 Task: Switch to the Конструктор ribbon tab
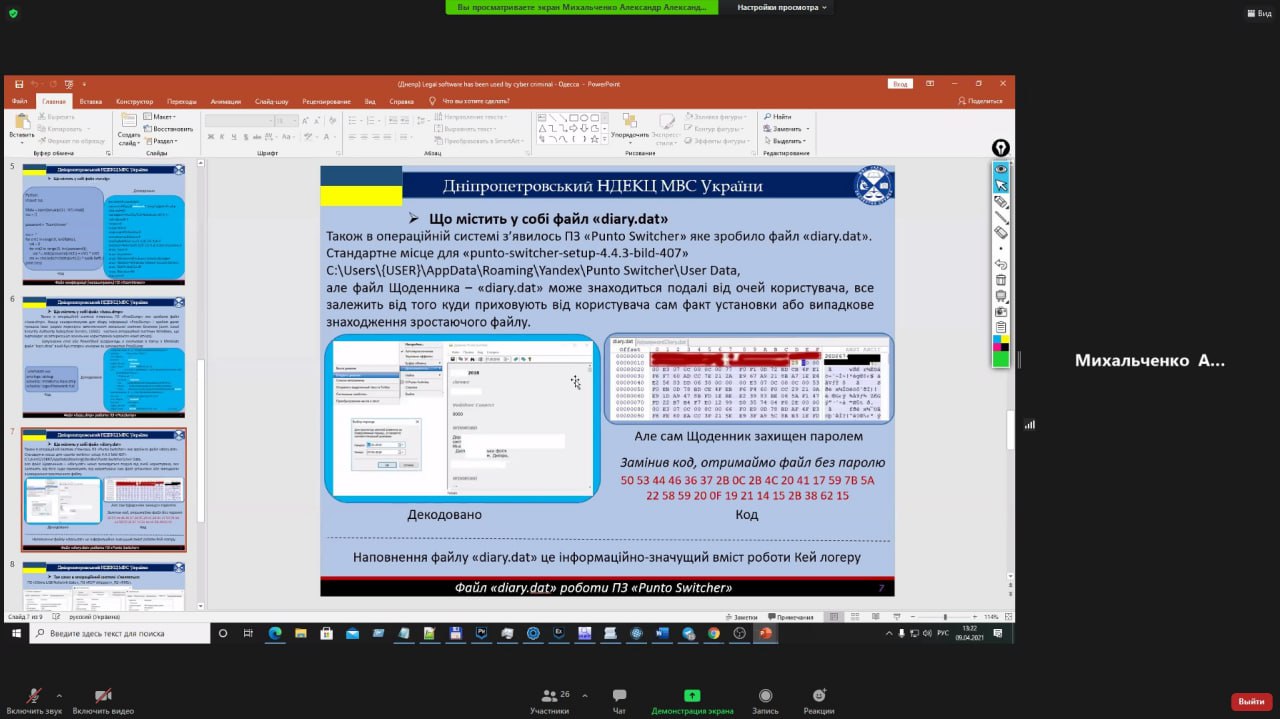click(134, 101)
